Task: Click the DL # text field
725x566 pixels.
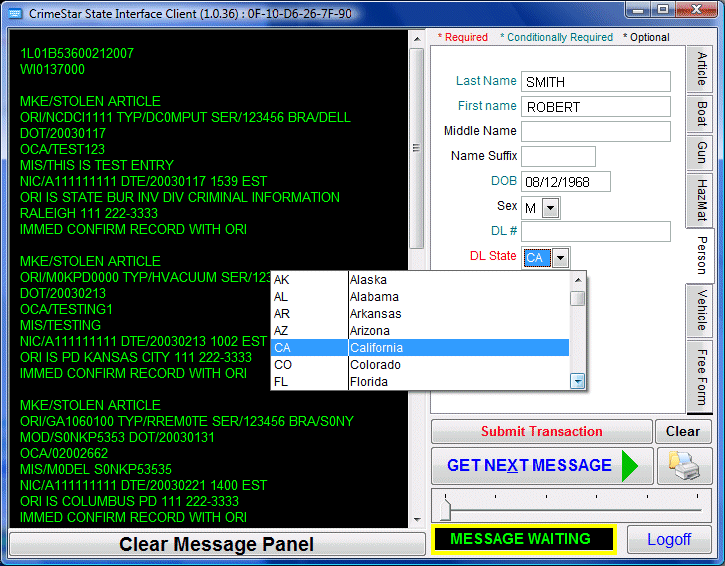Action: (x=595, y=231)
